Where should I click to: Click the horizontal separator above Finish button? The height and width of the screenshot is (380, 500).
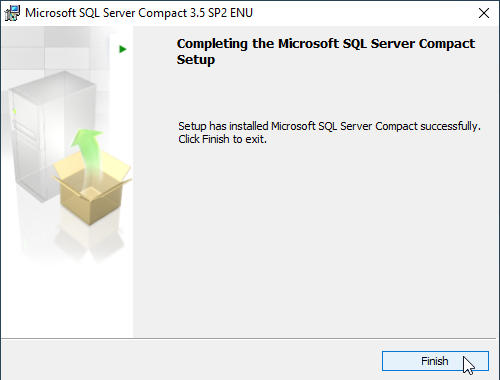[248, 339]
